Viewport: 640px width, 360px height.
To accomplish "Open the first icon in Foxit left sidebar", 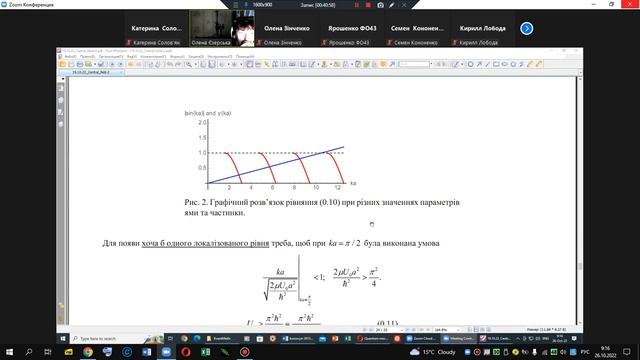I will click(61, 88).
